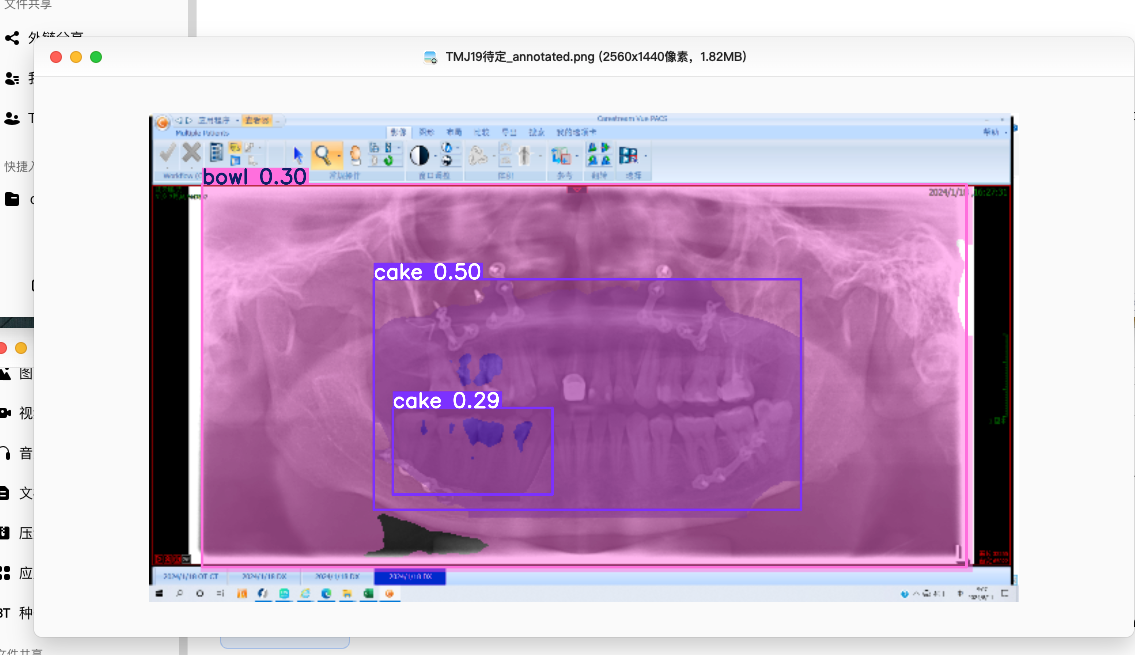The width and height of the screenshot is (1135, 655).
Task: Click the image file icon in the title bar
Action: (x=430, y=57)
